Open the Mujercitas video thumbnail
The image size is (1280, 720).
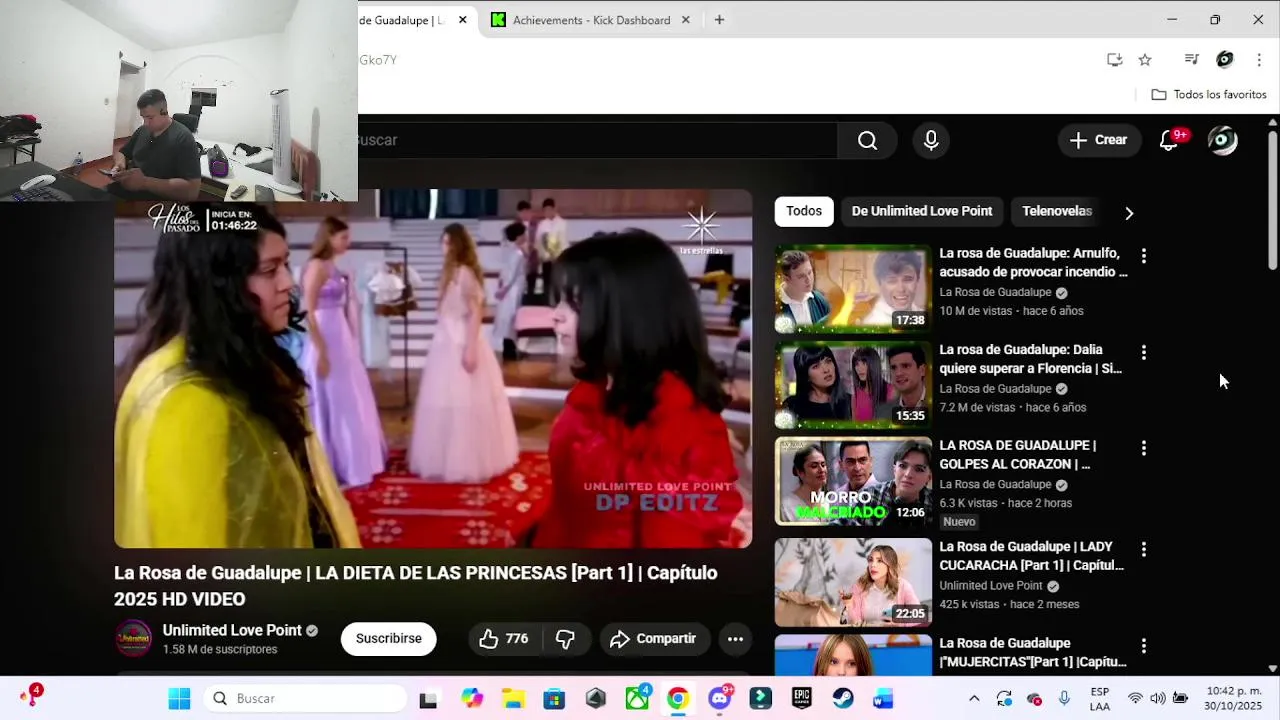tap(853, 655)
